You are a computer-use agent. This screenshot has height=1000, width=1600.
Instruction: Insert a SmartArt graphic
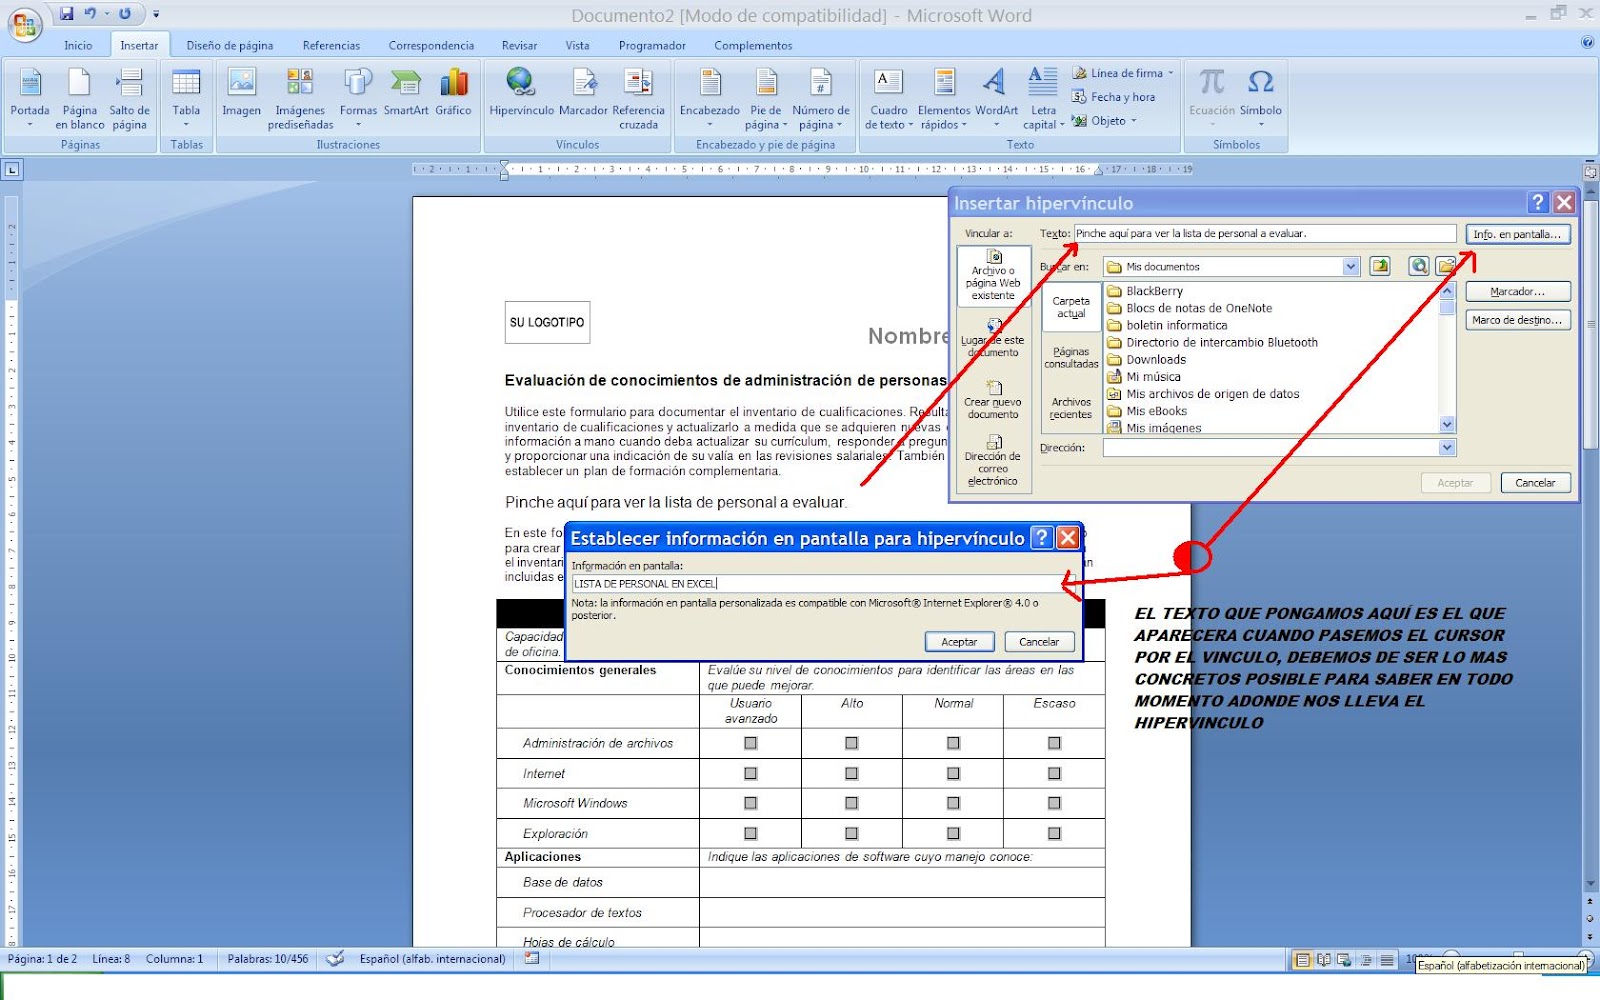click(406, 93)
